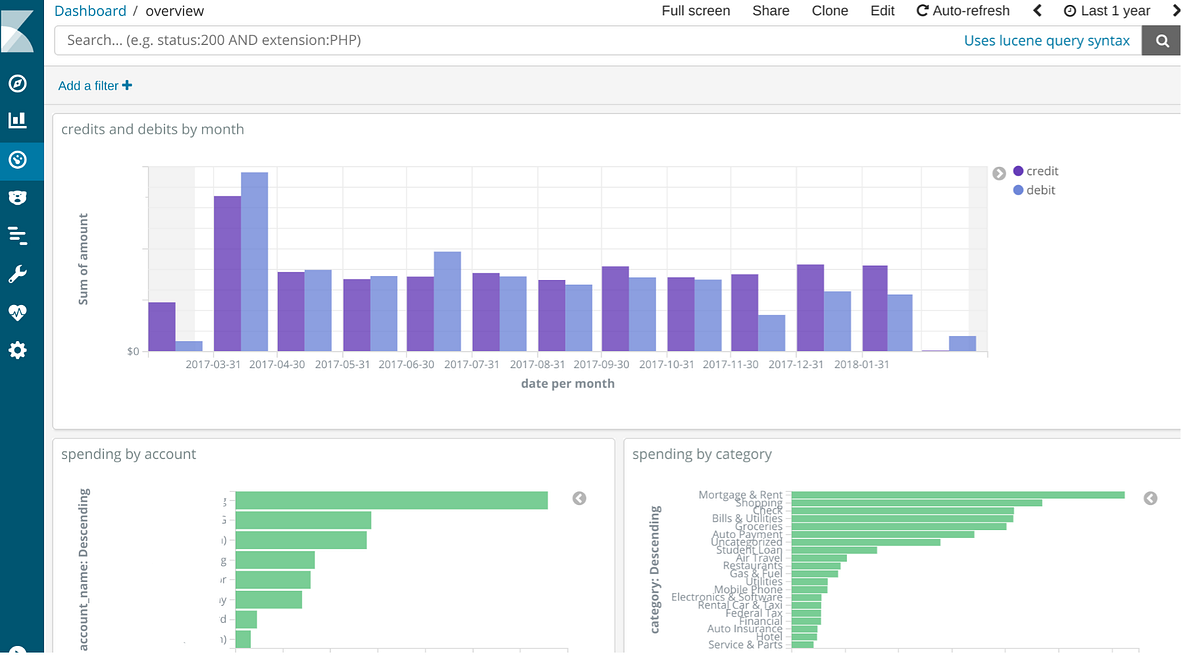Collapse the spending by category legend

[x=1150, y=497]
